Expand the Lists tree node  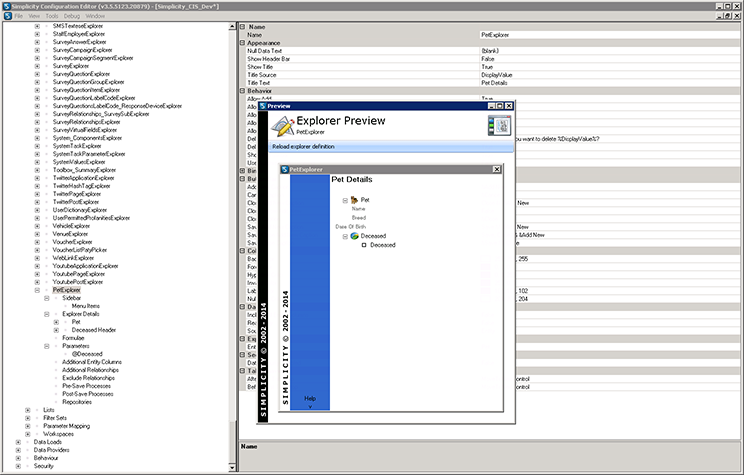coord(28,410)
